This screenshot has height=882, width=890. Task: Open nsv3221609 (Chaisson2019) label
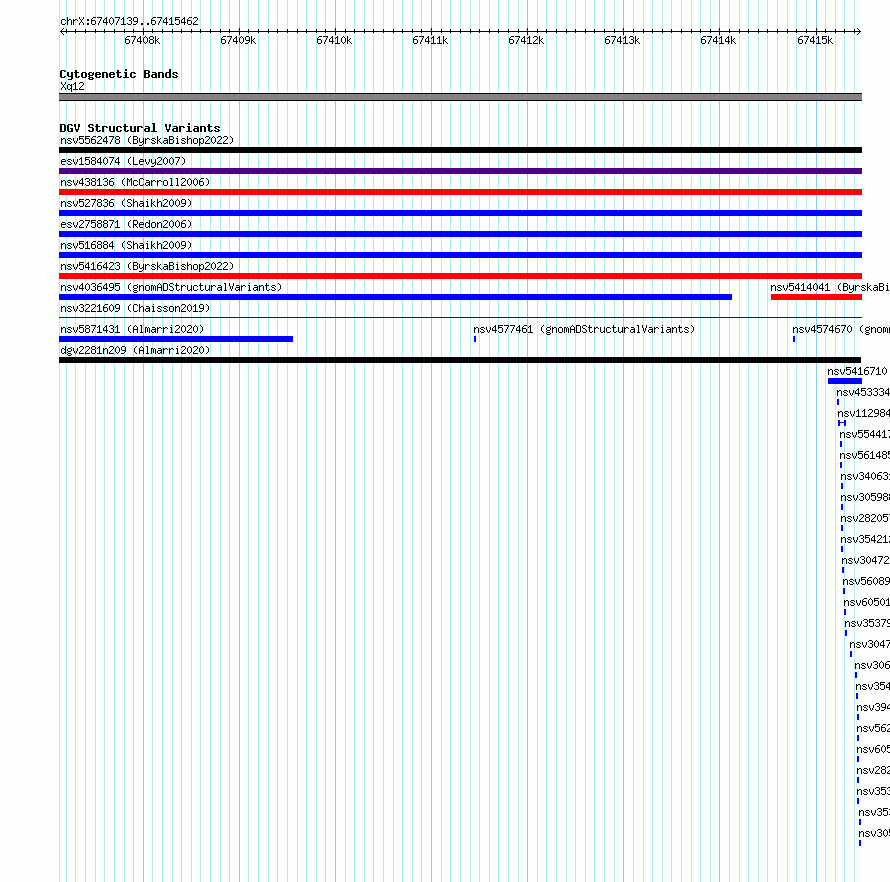pos(135,308)
